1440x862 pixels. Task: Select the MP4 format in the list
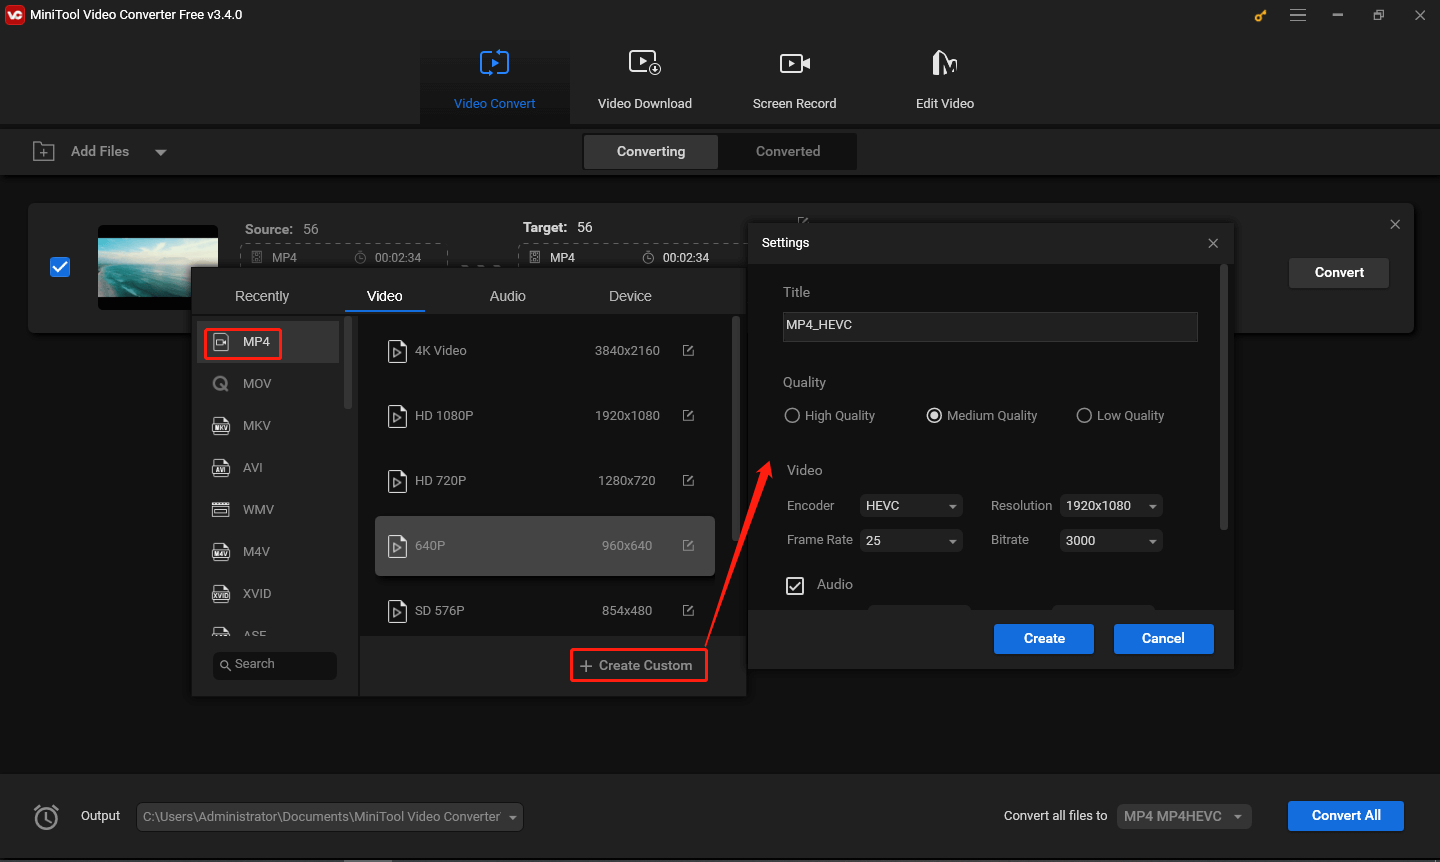click(268, 342)
